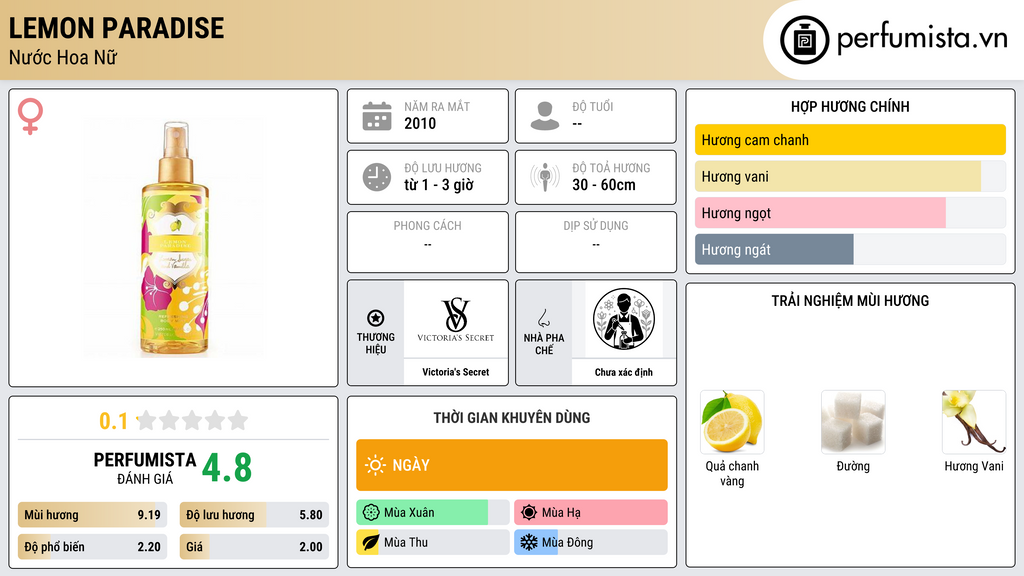
Task: Click the Hương cam chanh accord bar
Action: tap(850, 140)
